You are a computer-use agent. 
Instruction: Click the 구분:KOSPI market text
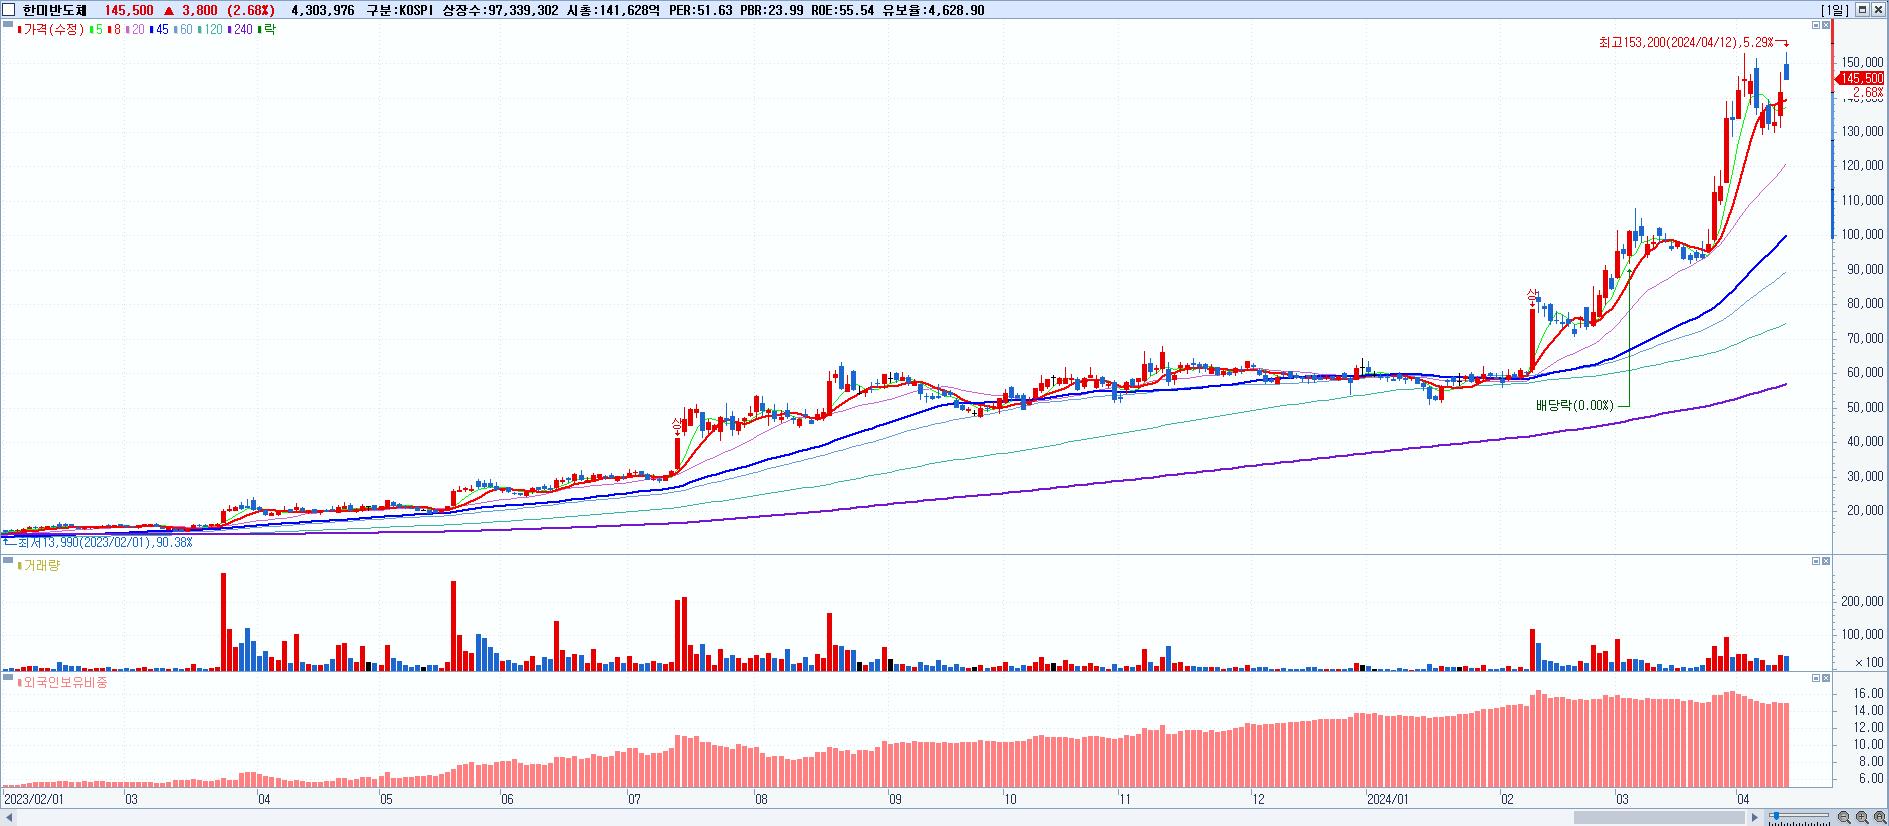point(401,10)
